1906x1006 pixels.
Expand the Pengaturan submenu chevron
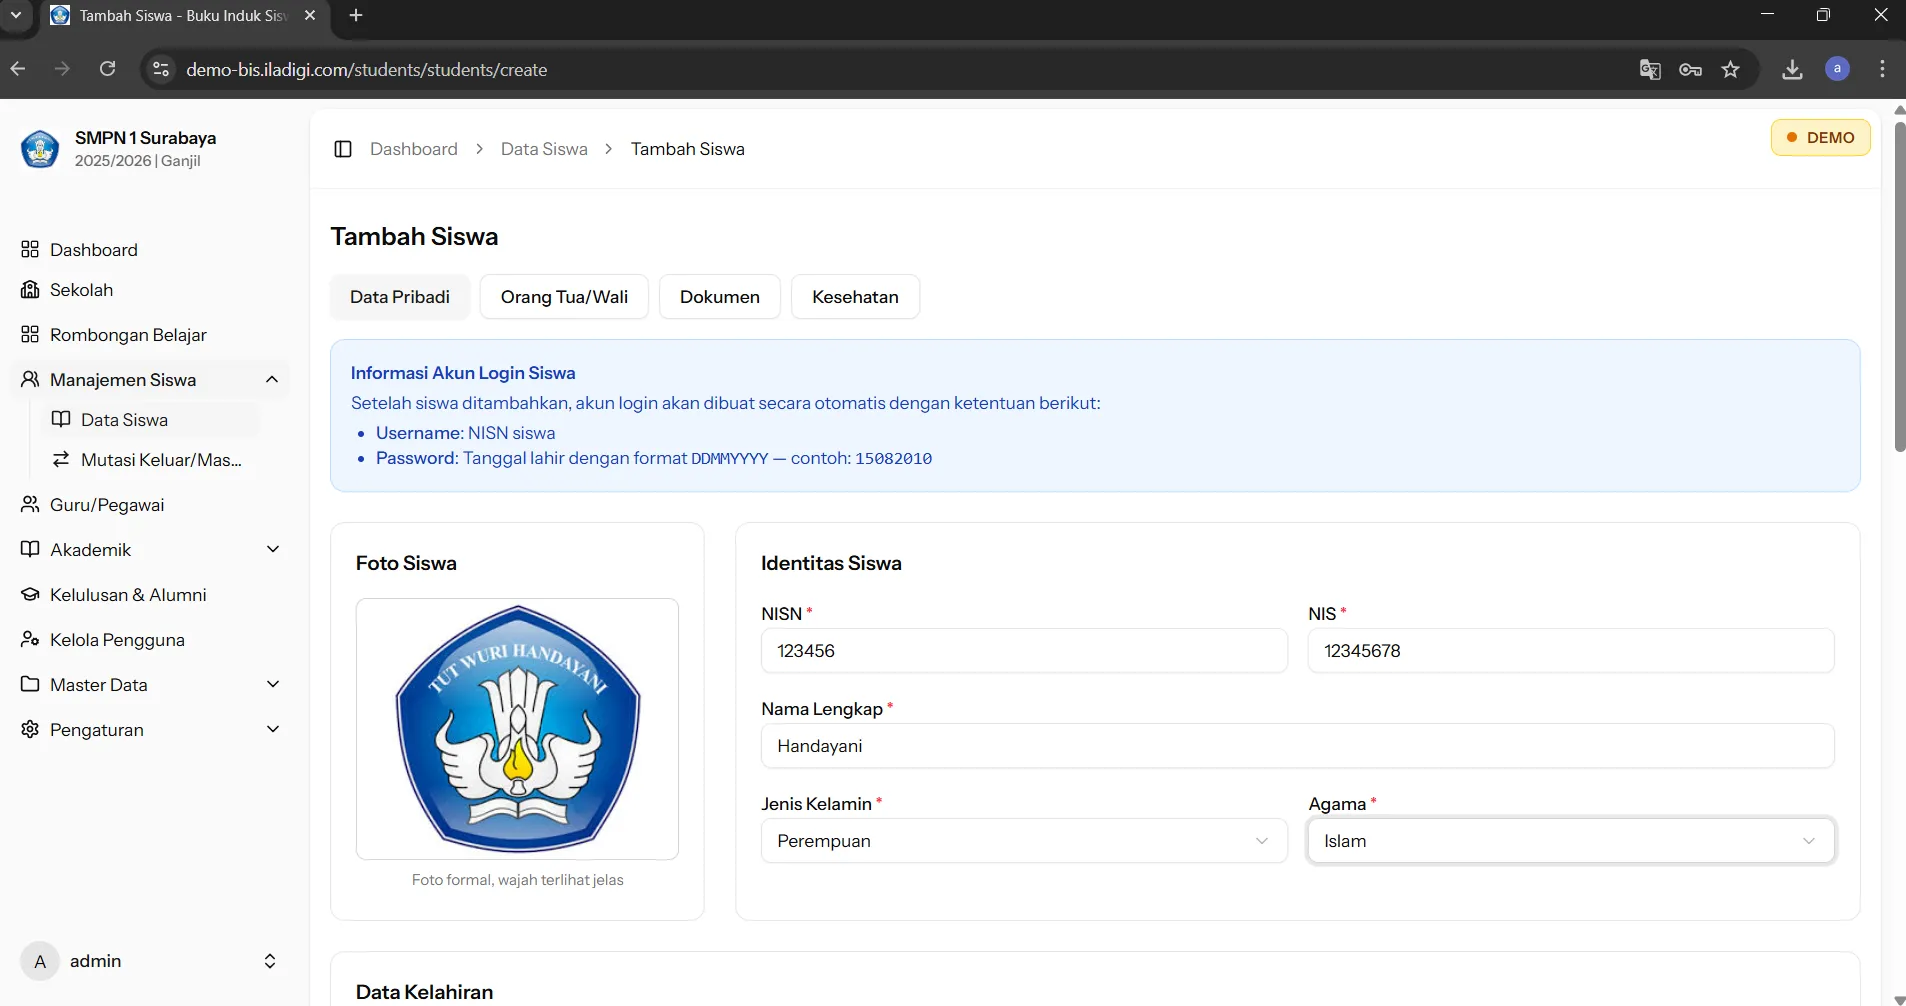273,729
